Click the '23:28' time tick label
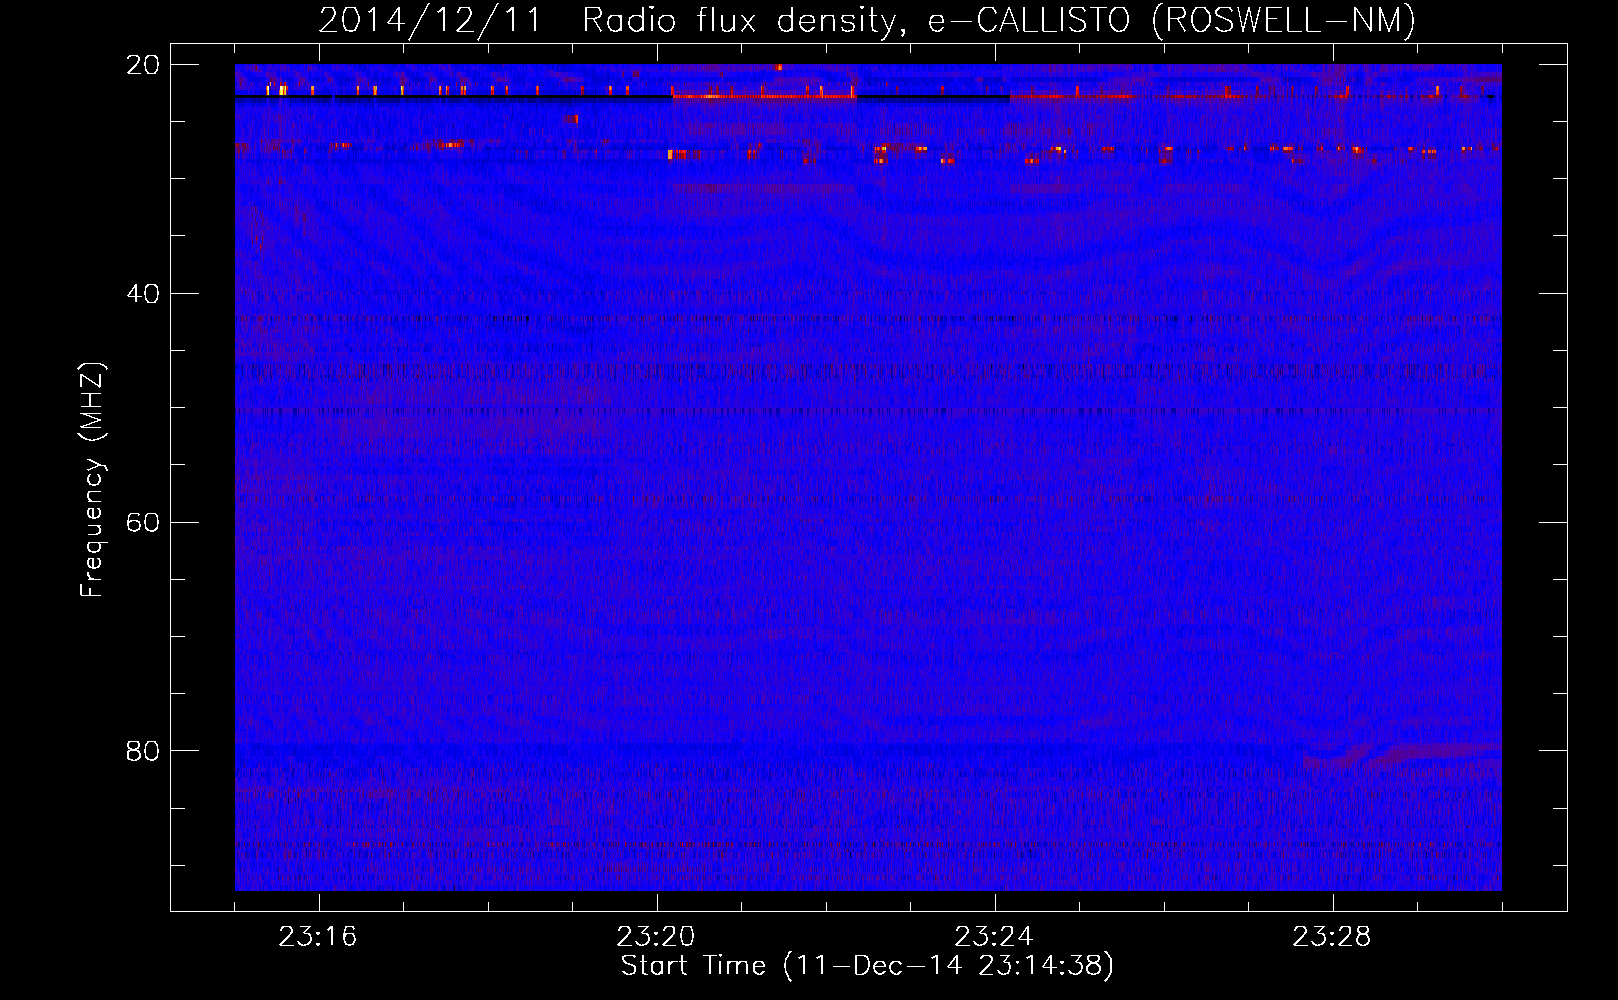This screenshot has width=1618, height=1000. 1332,937
